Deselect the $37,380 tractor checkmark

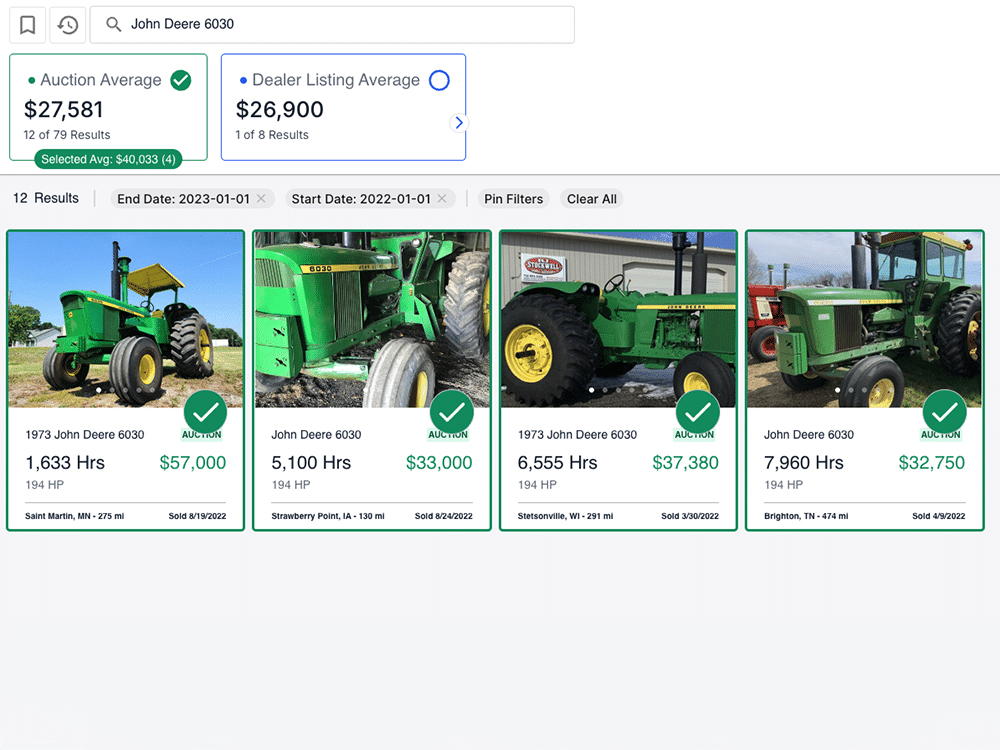click(698, 412)
